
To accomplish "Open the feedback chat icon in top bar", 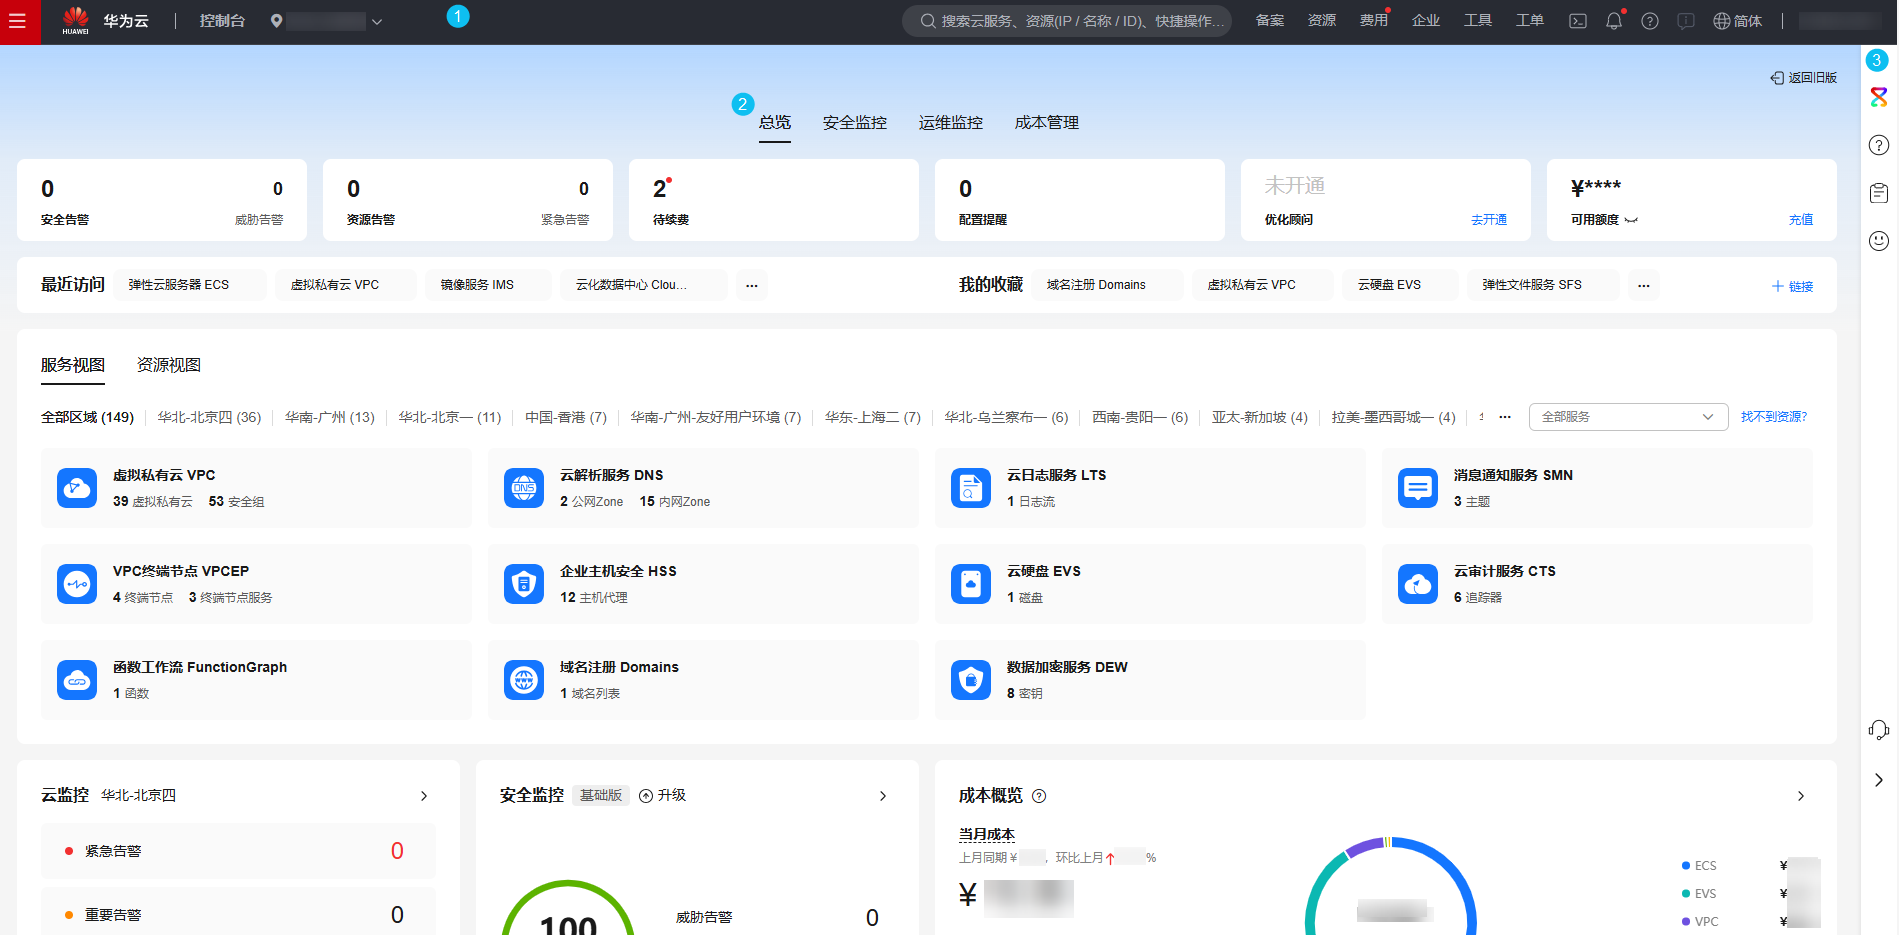I will 1686,21.
